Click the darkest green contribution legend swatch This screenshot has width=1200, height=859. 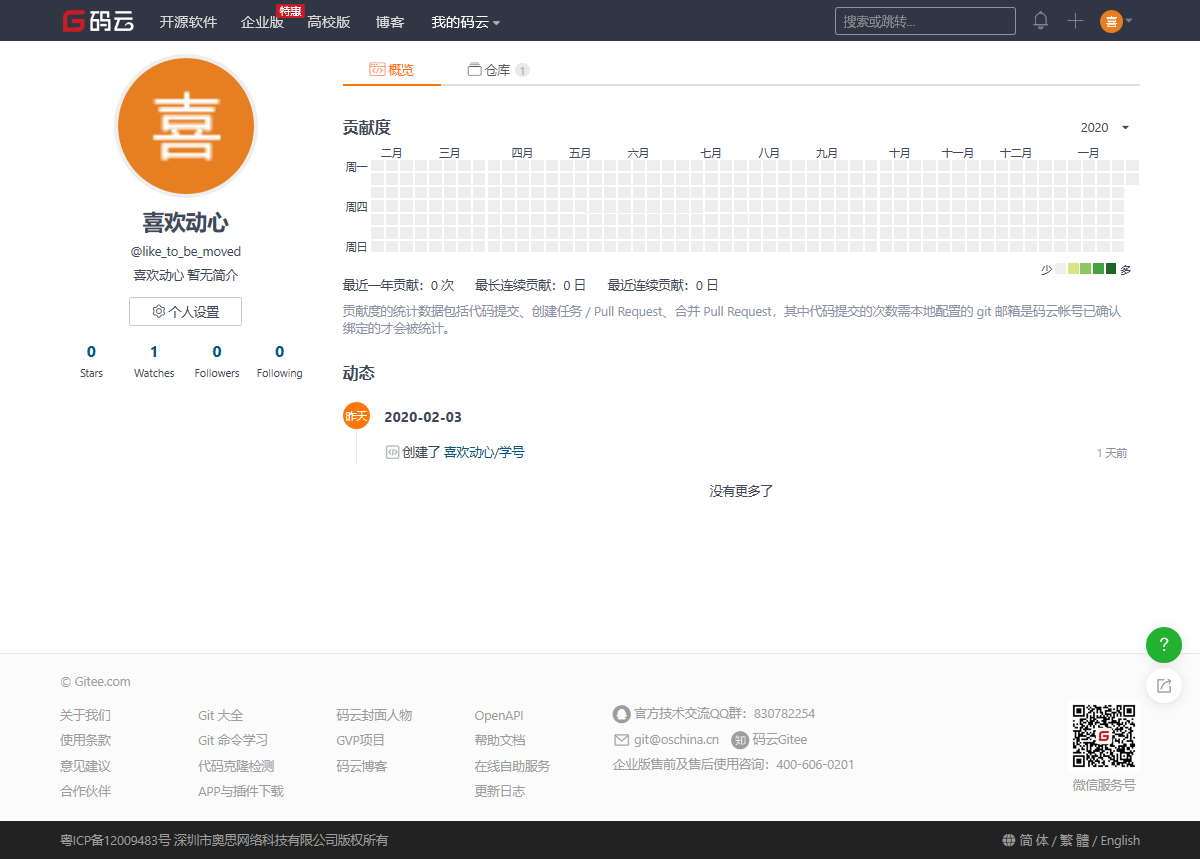point(1111,269)
